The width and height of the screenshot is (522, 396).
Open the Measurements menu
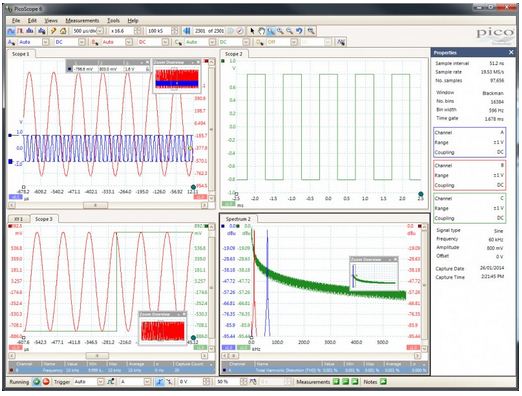(x=82, y=21)
